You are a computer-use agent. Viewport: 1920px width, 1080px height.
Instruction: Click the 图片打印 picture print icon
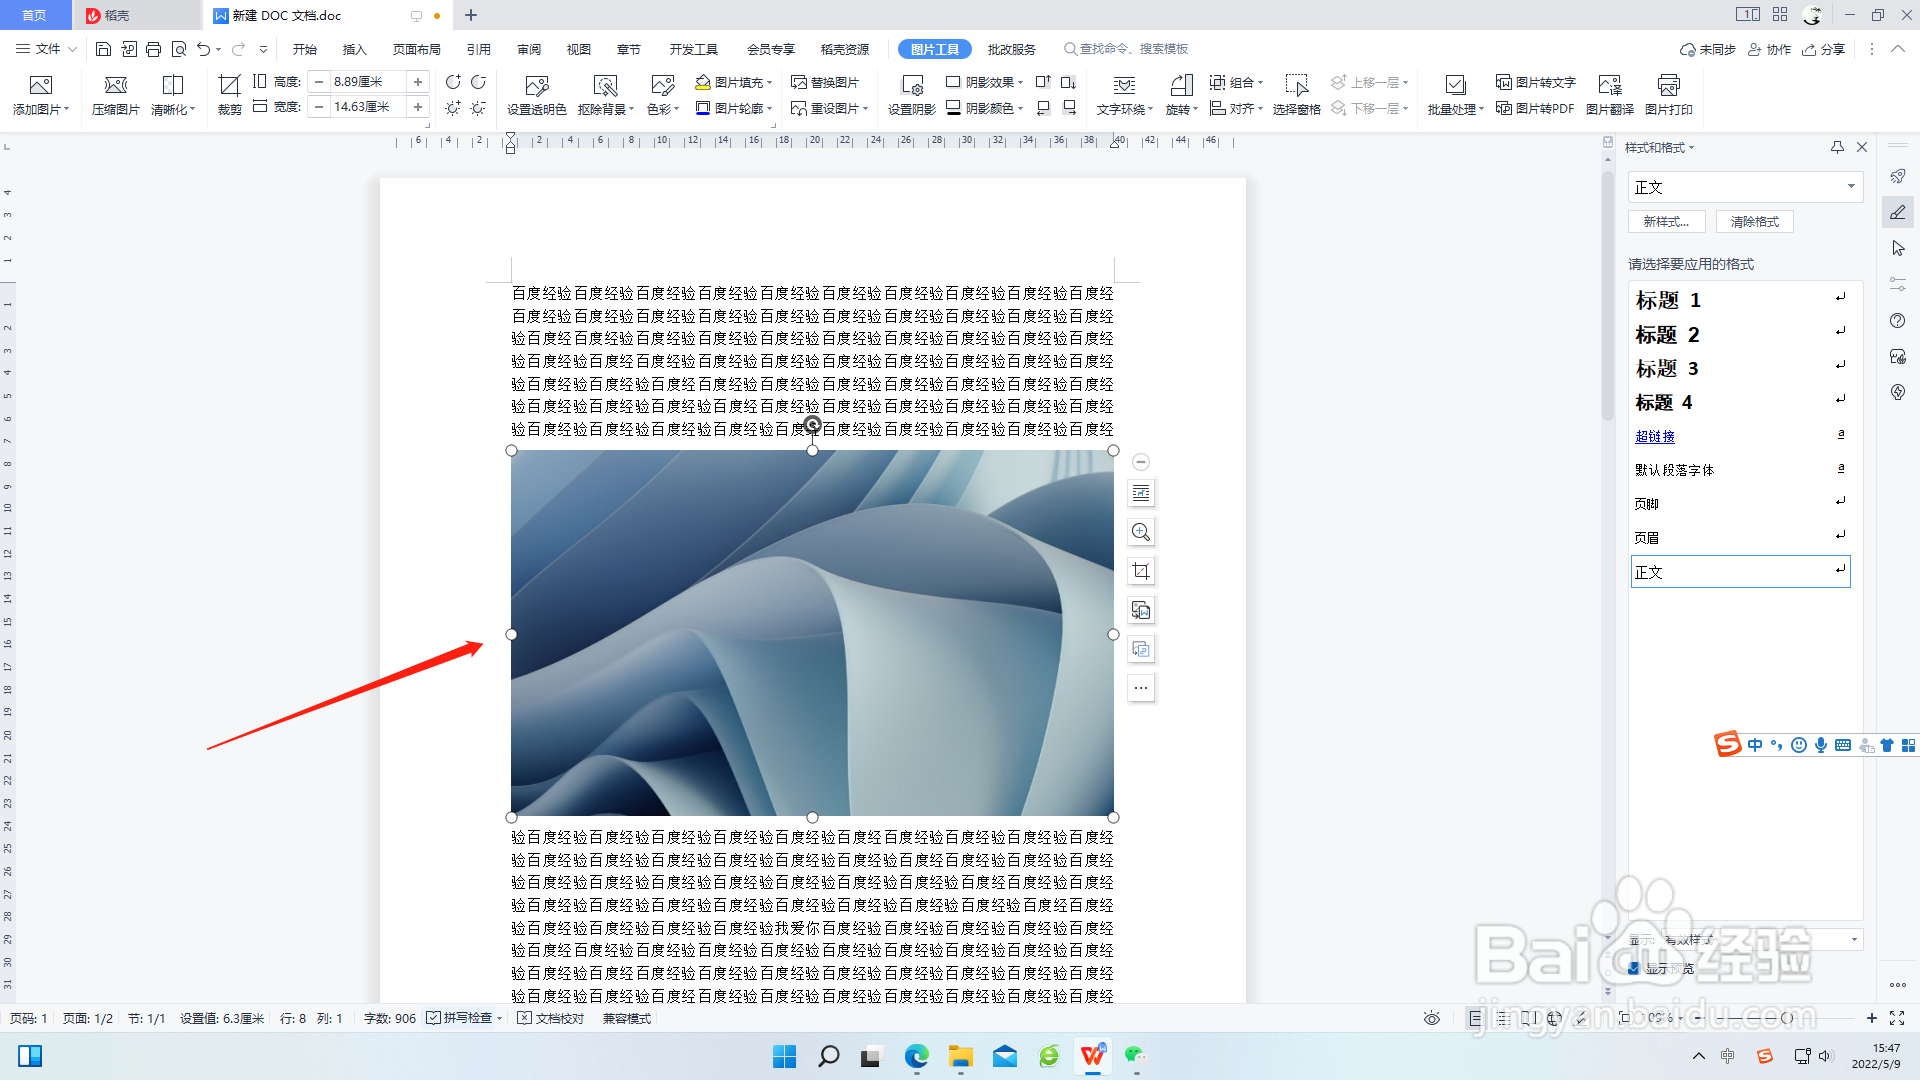pos(1669,85)
